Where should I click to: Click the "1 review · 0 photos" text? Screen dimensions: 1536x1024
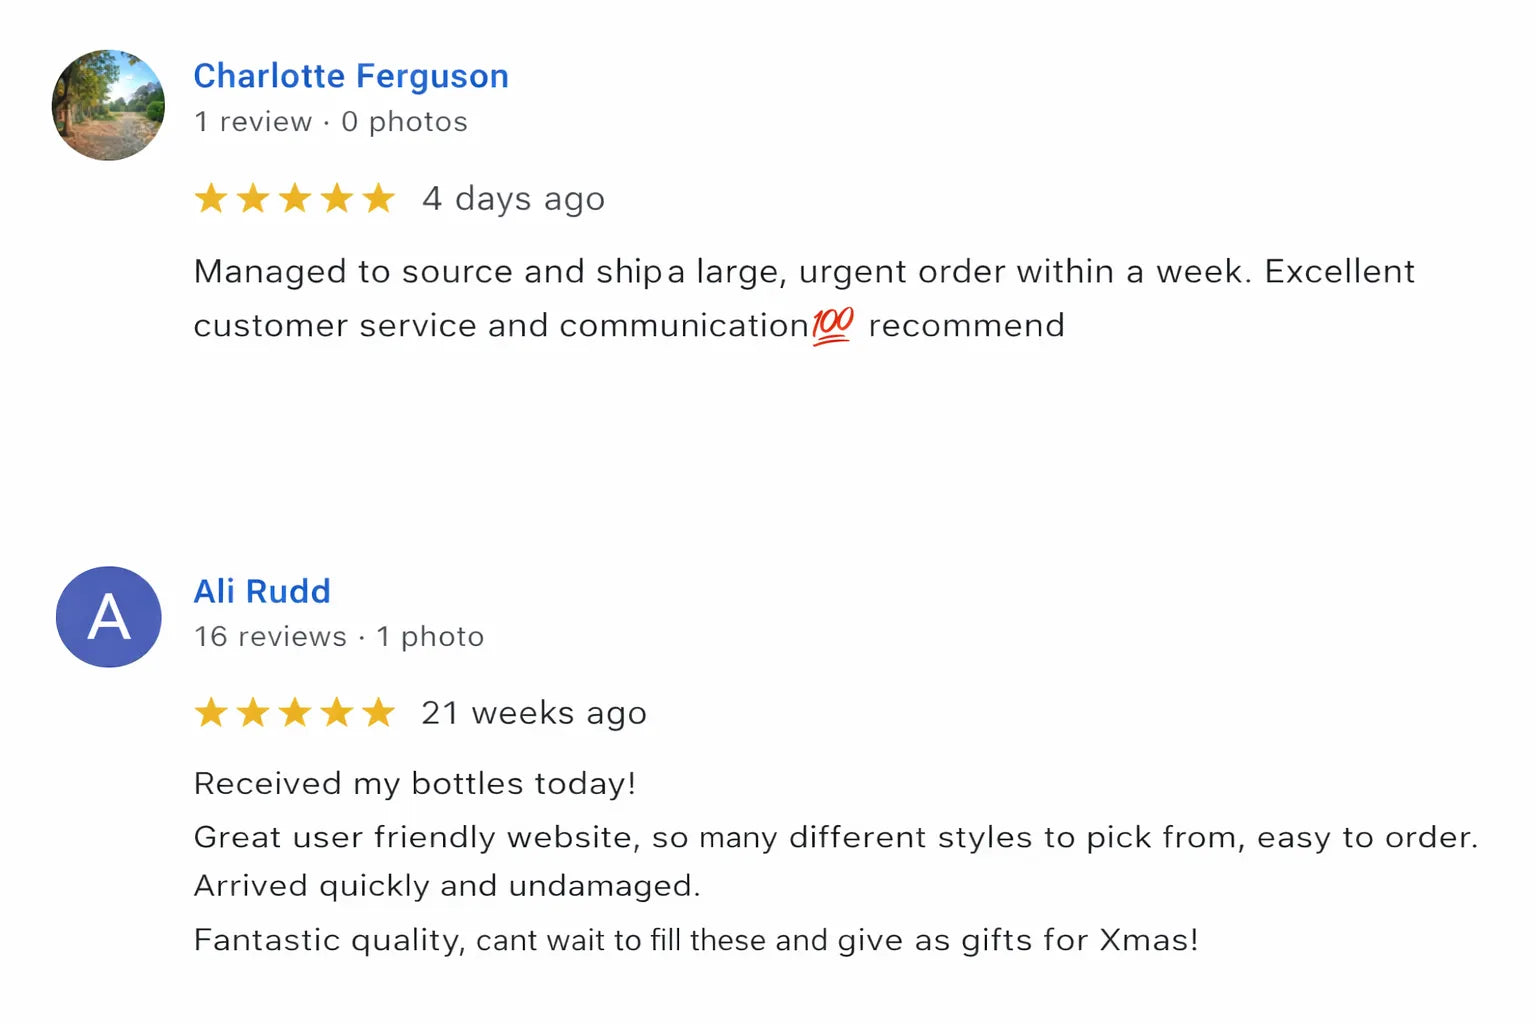point(330,122)
